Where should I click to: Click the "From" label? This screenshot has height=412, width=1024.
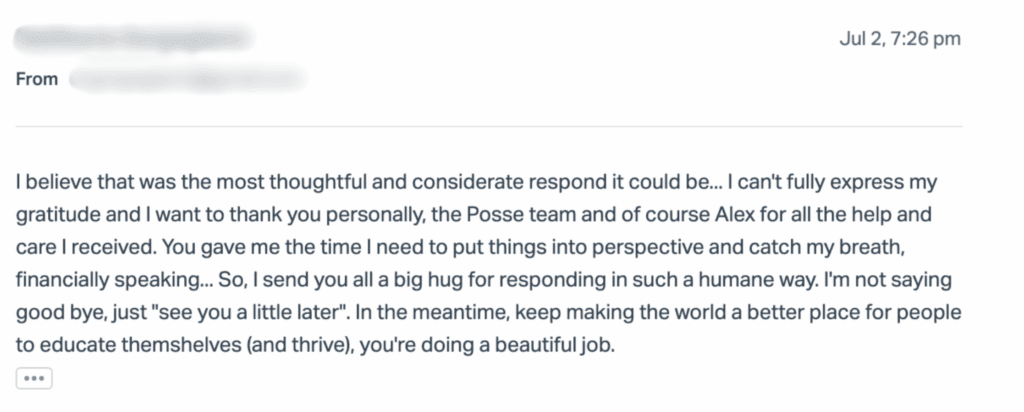[x=37, y=80]
